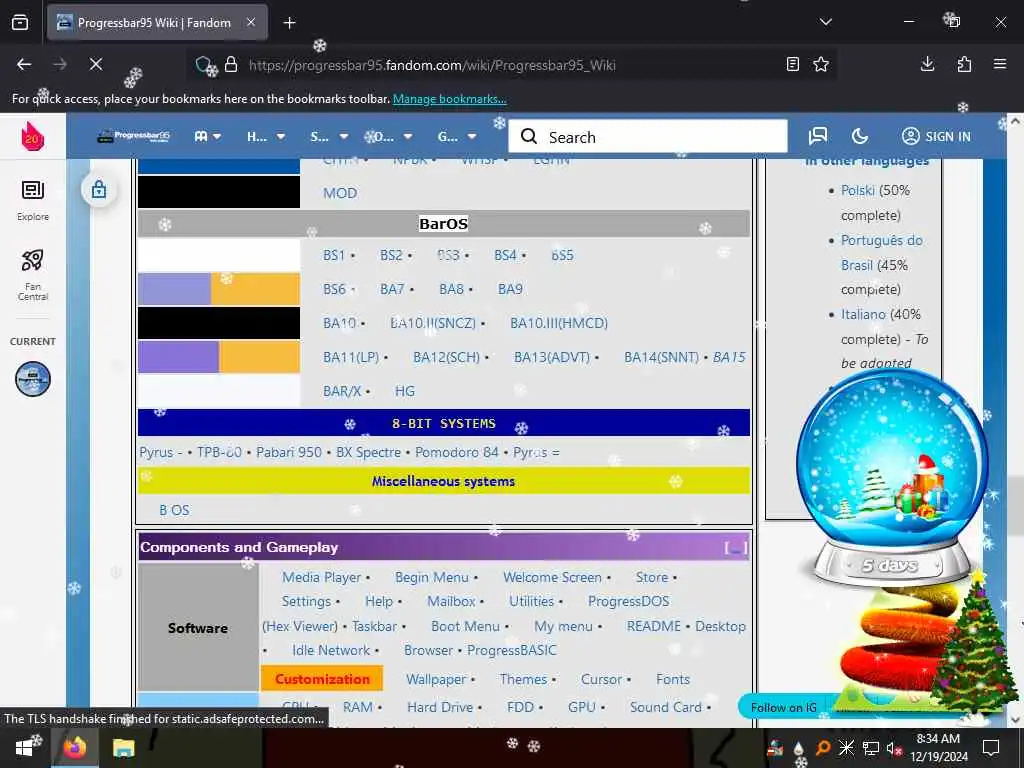
Task: Select the Progressbar95 Wiki | Fandom tab
Action: pyautogui.click(x=157, y=23)
